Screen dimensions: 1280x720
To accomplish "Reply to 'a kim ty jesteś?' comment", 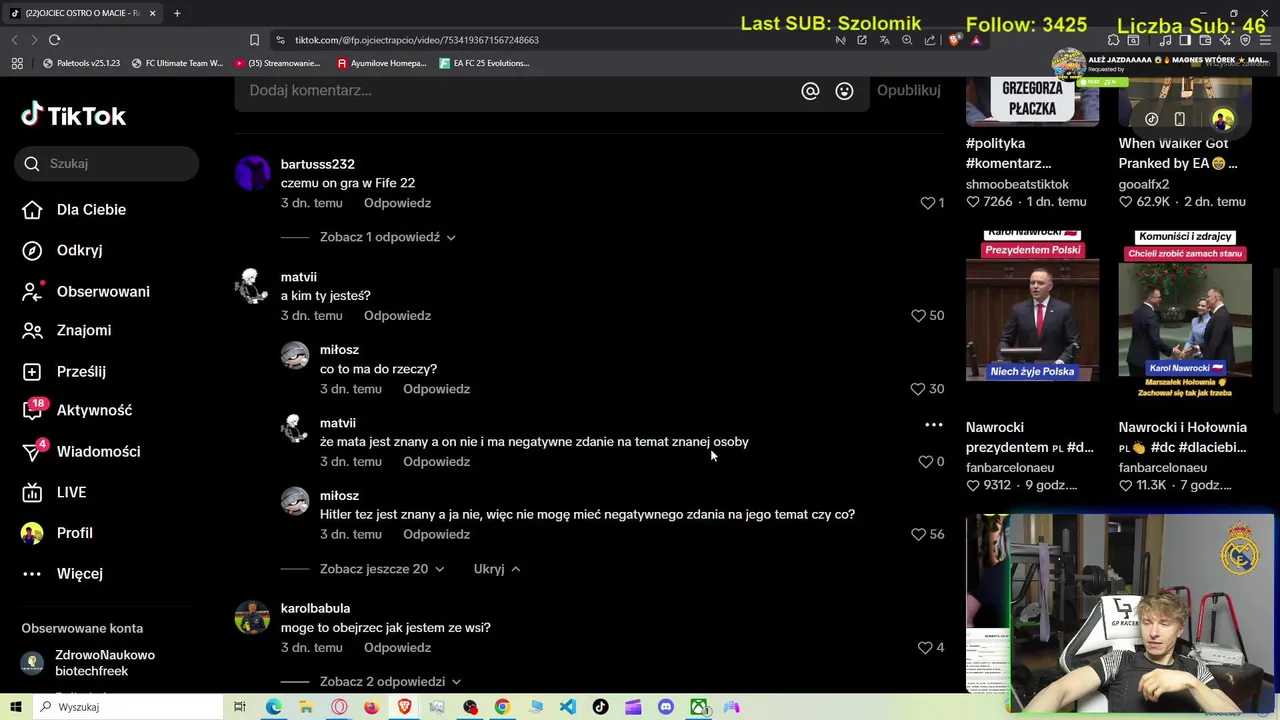I will point(397,315).
